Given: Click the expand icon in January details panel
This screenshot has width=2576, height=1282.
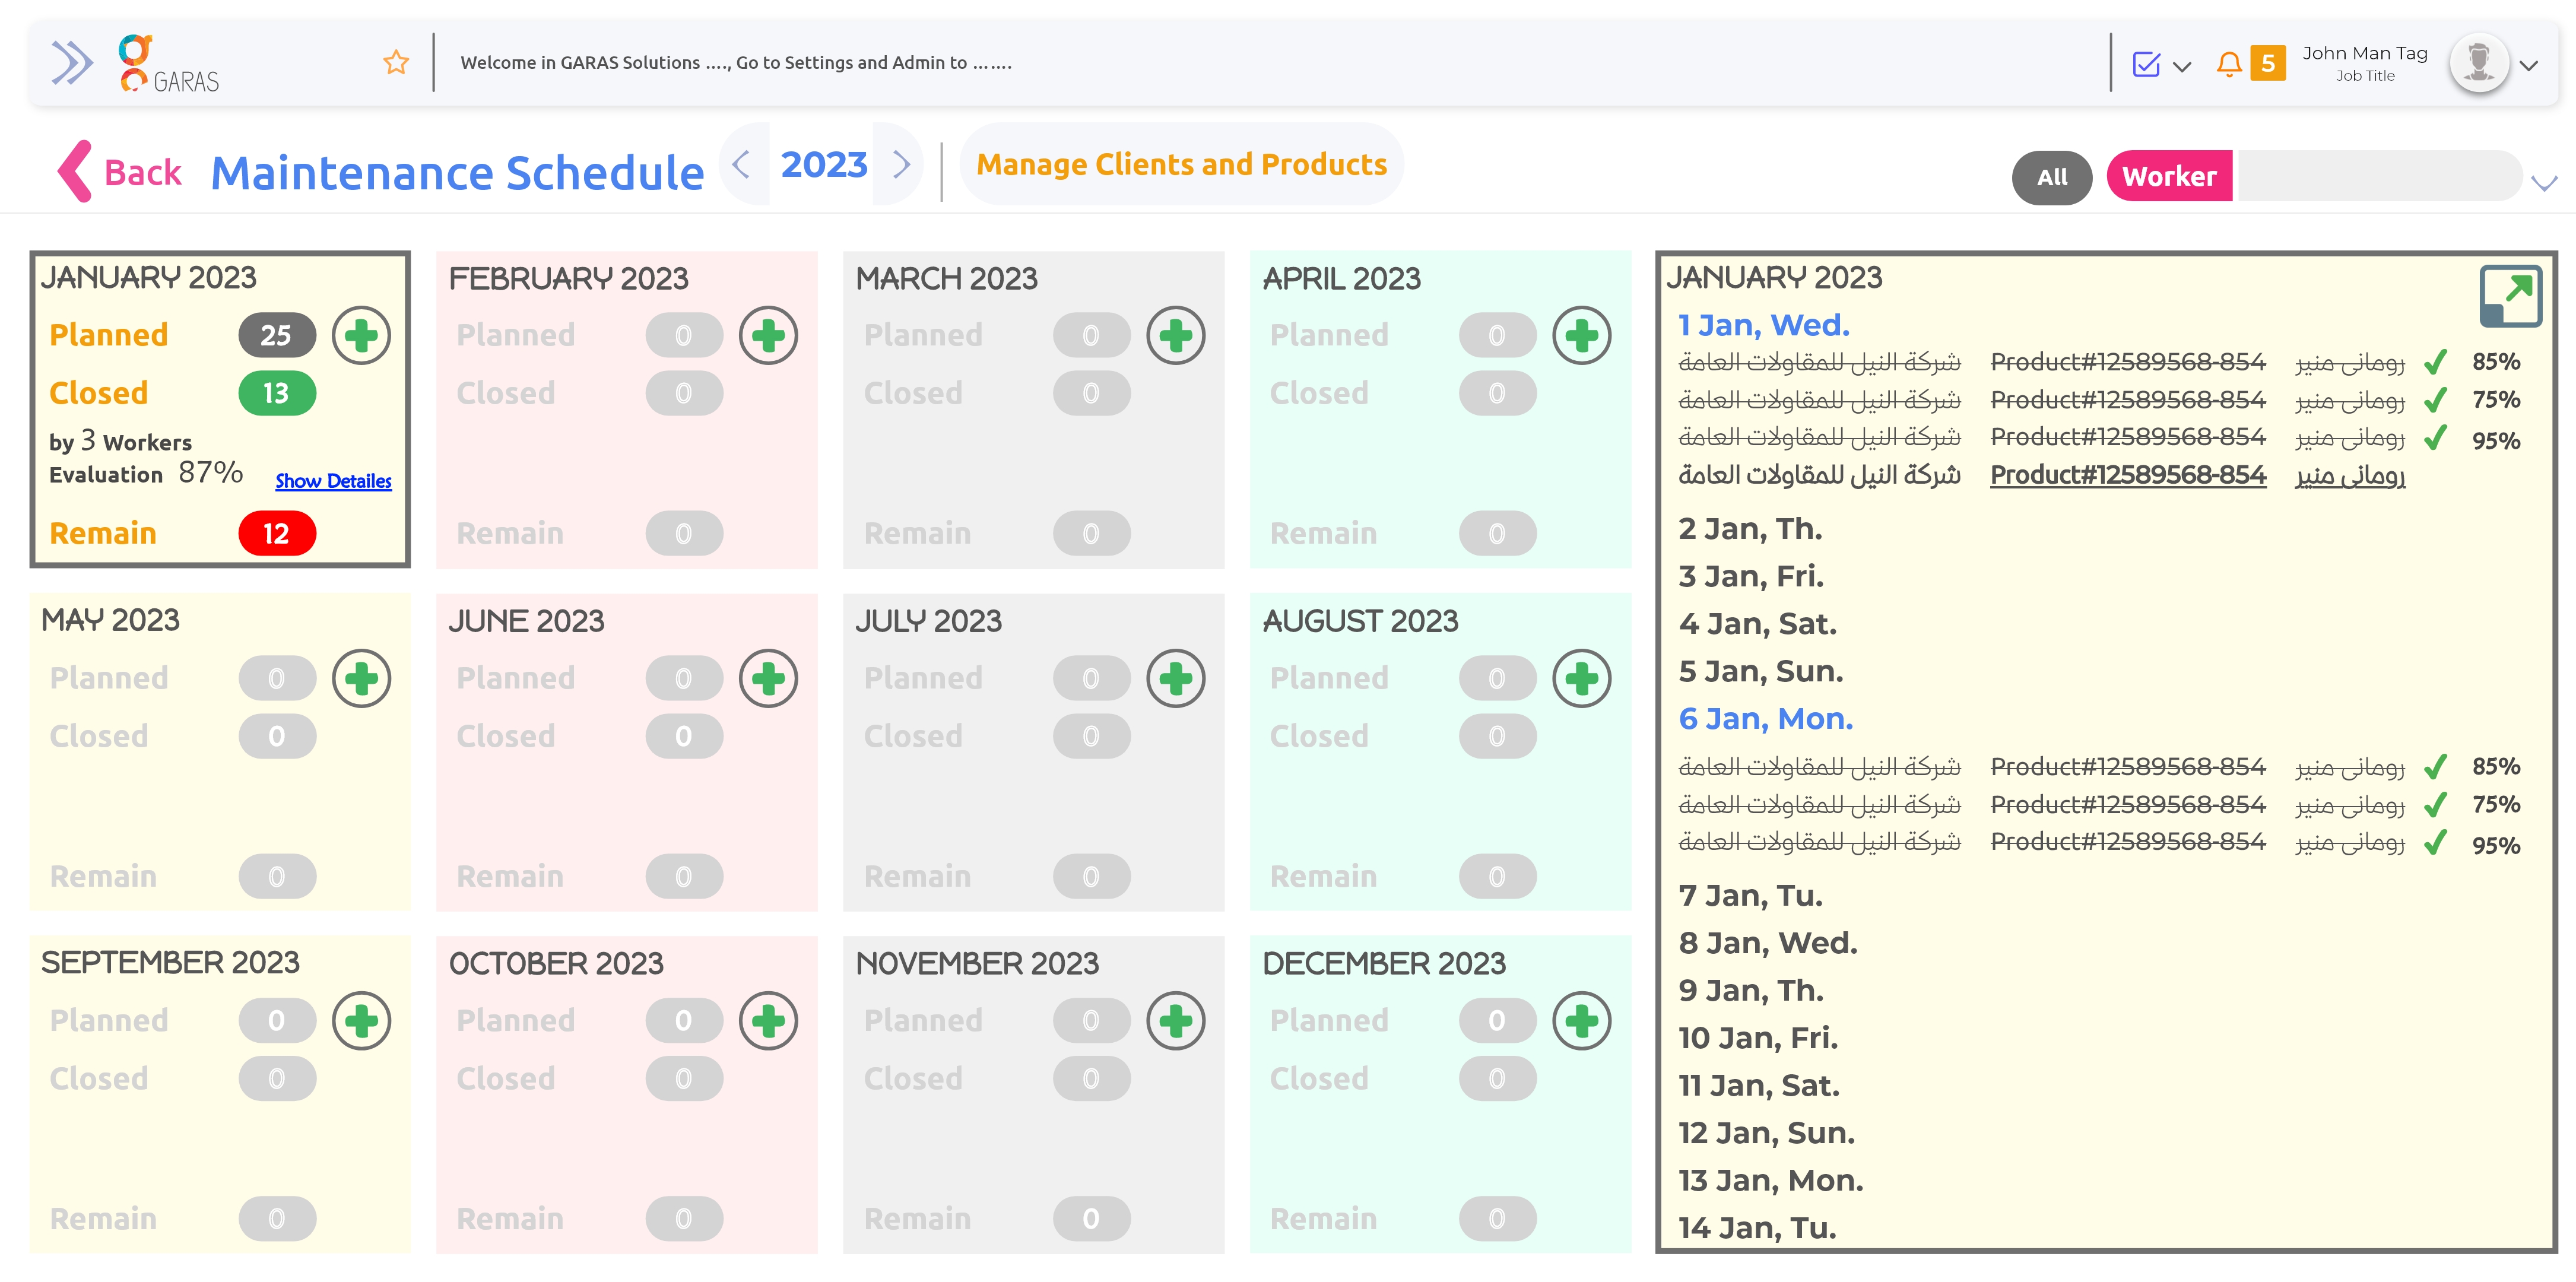Looking at the screenshot, I should 2510,296.
